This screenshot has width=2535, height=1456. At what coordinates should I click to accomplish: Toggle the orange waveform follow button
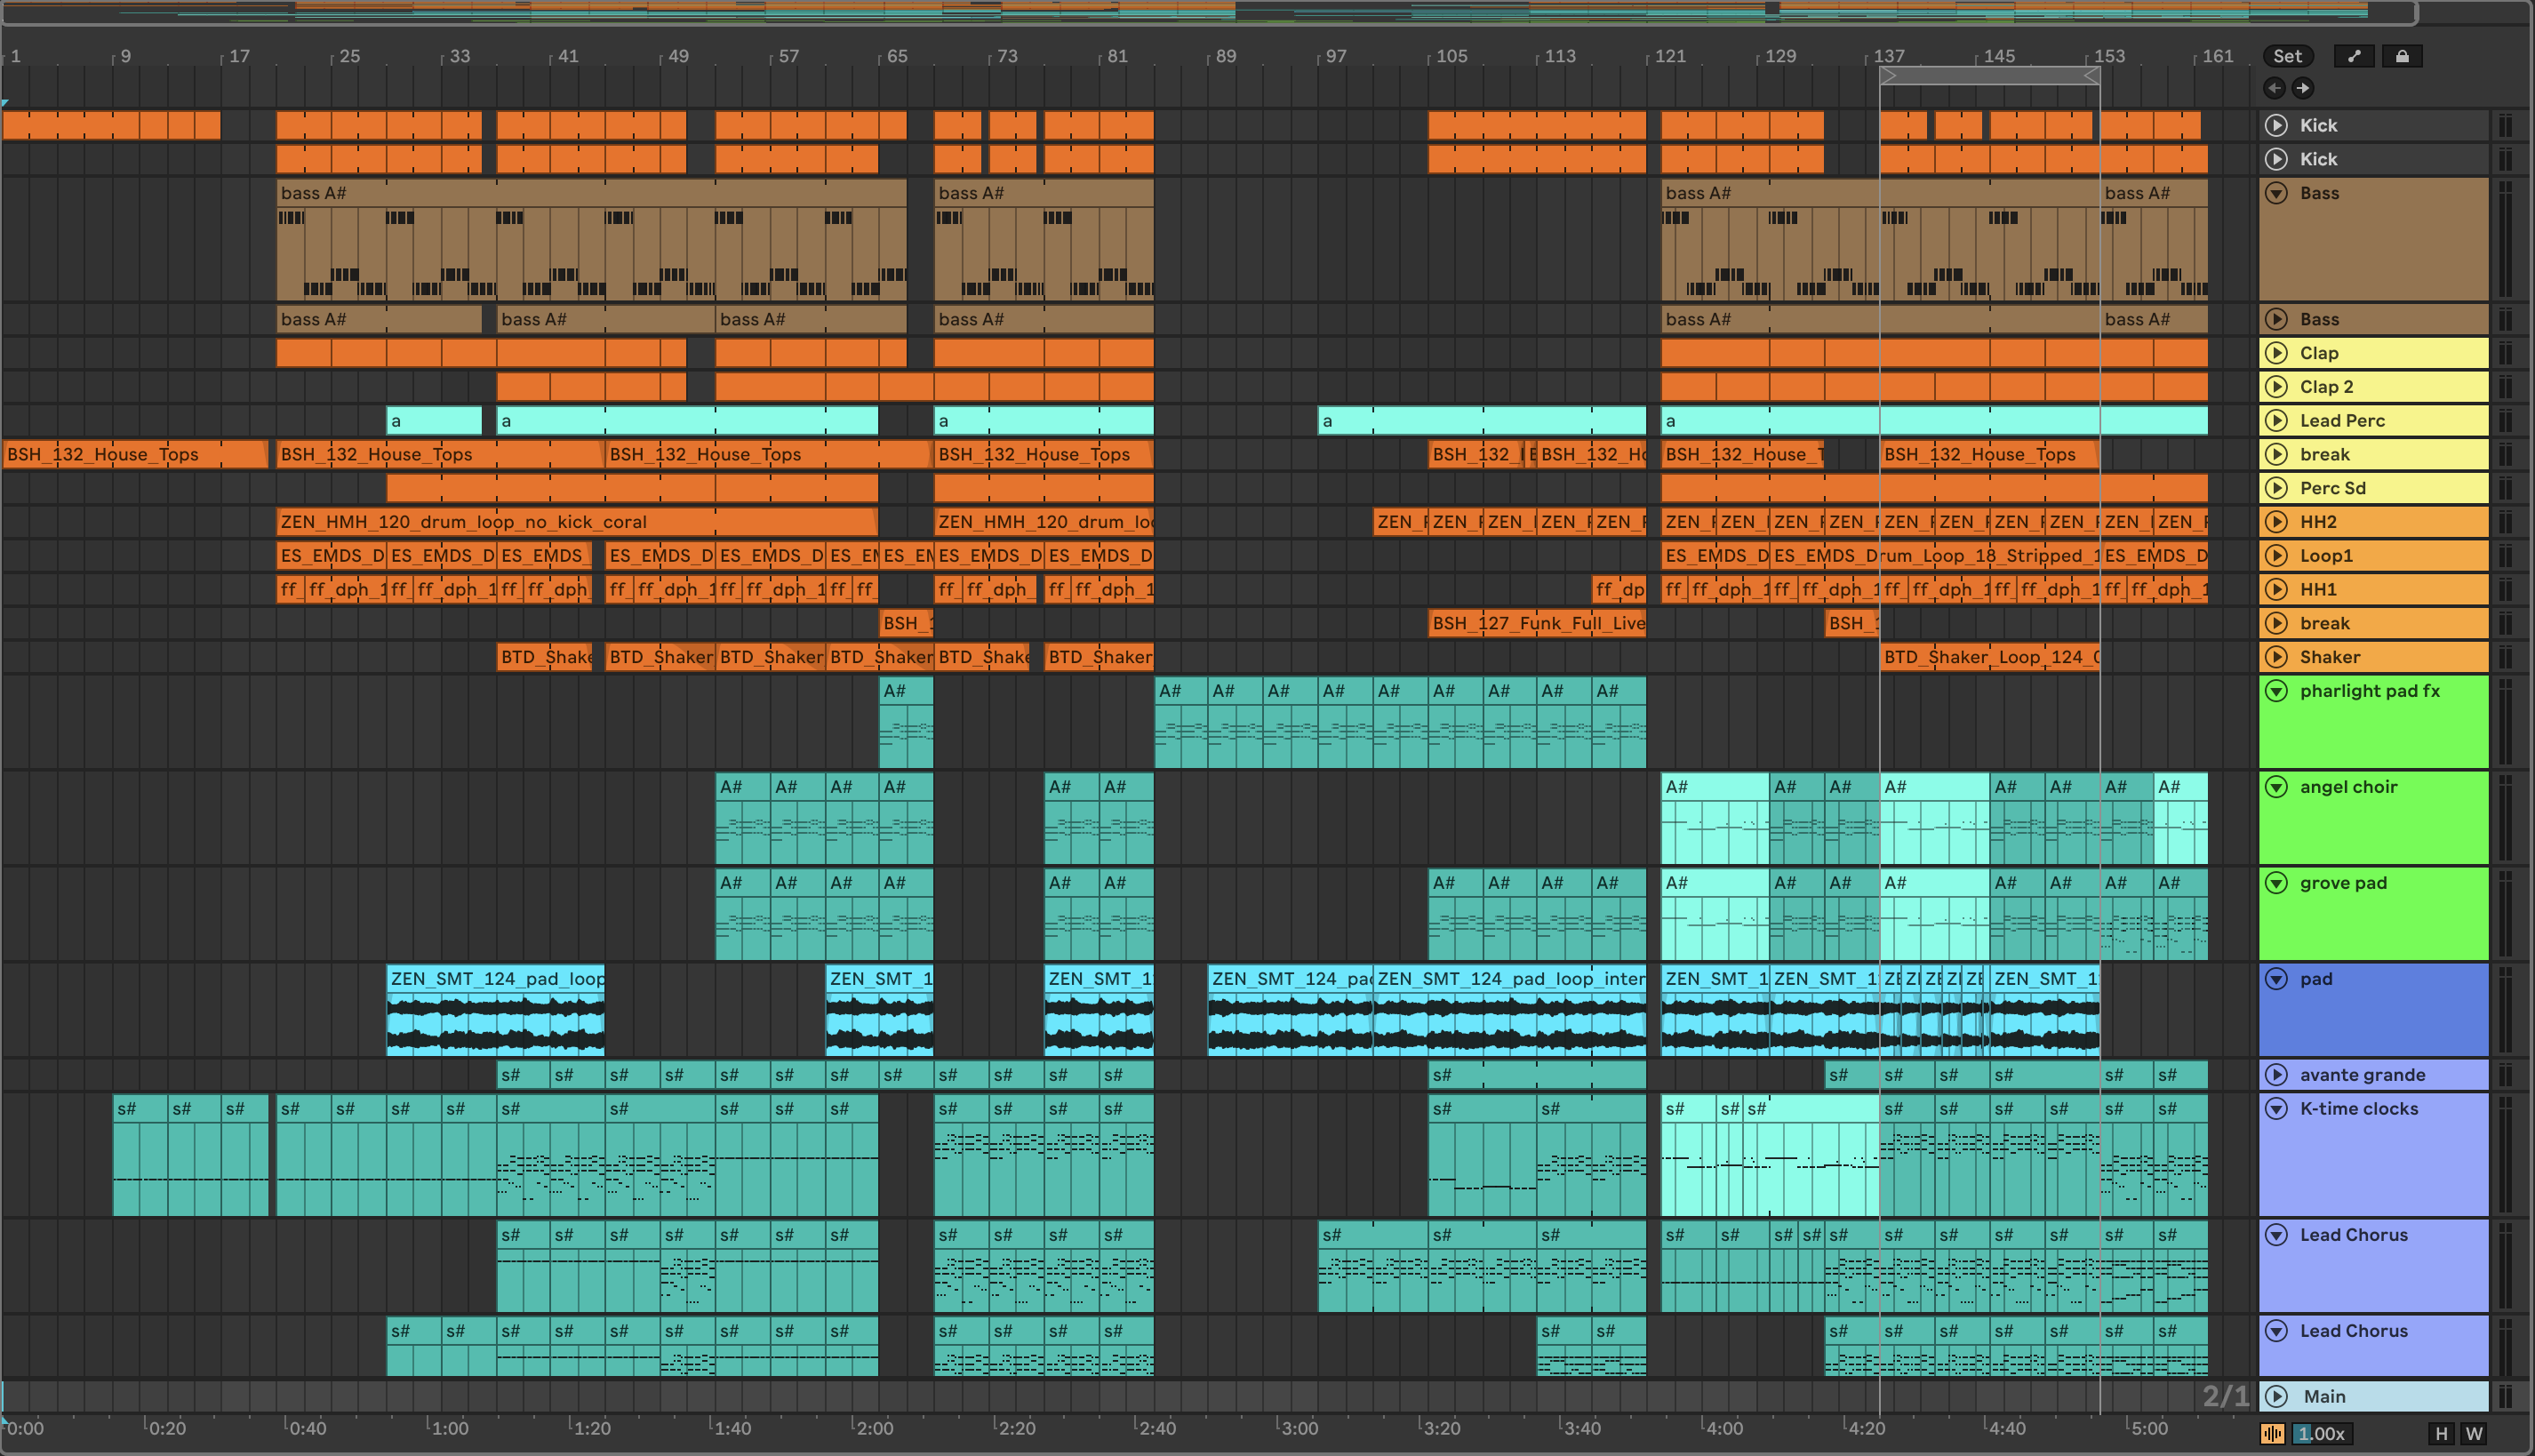pyautogui.click(x=2272, y=1433)
